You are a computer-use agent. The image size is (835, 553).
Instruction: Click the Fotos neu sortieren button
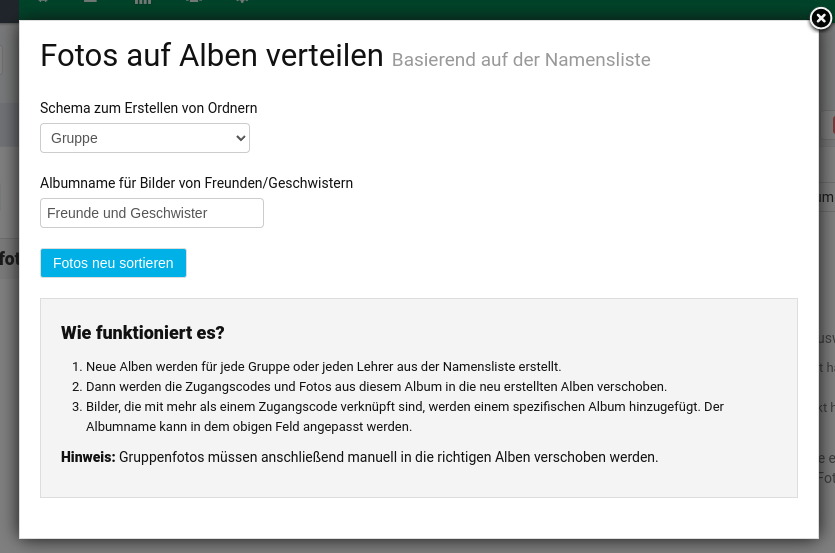coord(113,263)
